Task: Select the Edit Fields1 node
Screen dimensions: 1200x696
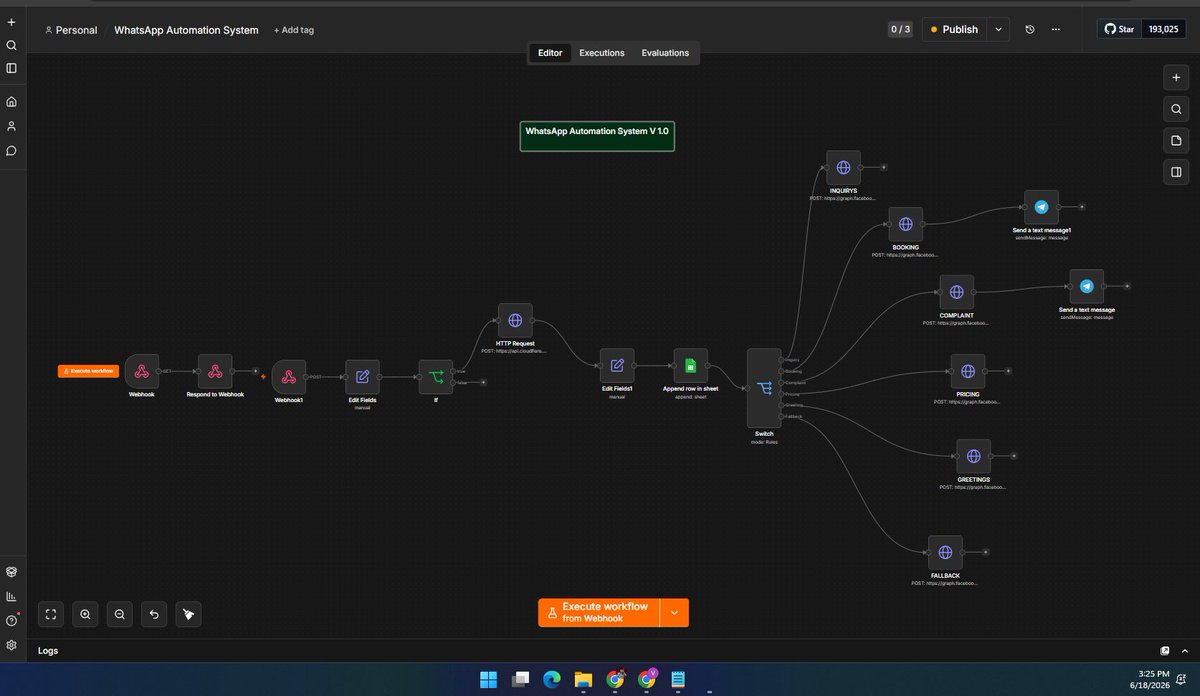Action: (x=617, y=365)
